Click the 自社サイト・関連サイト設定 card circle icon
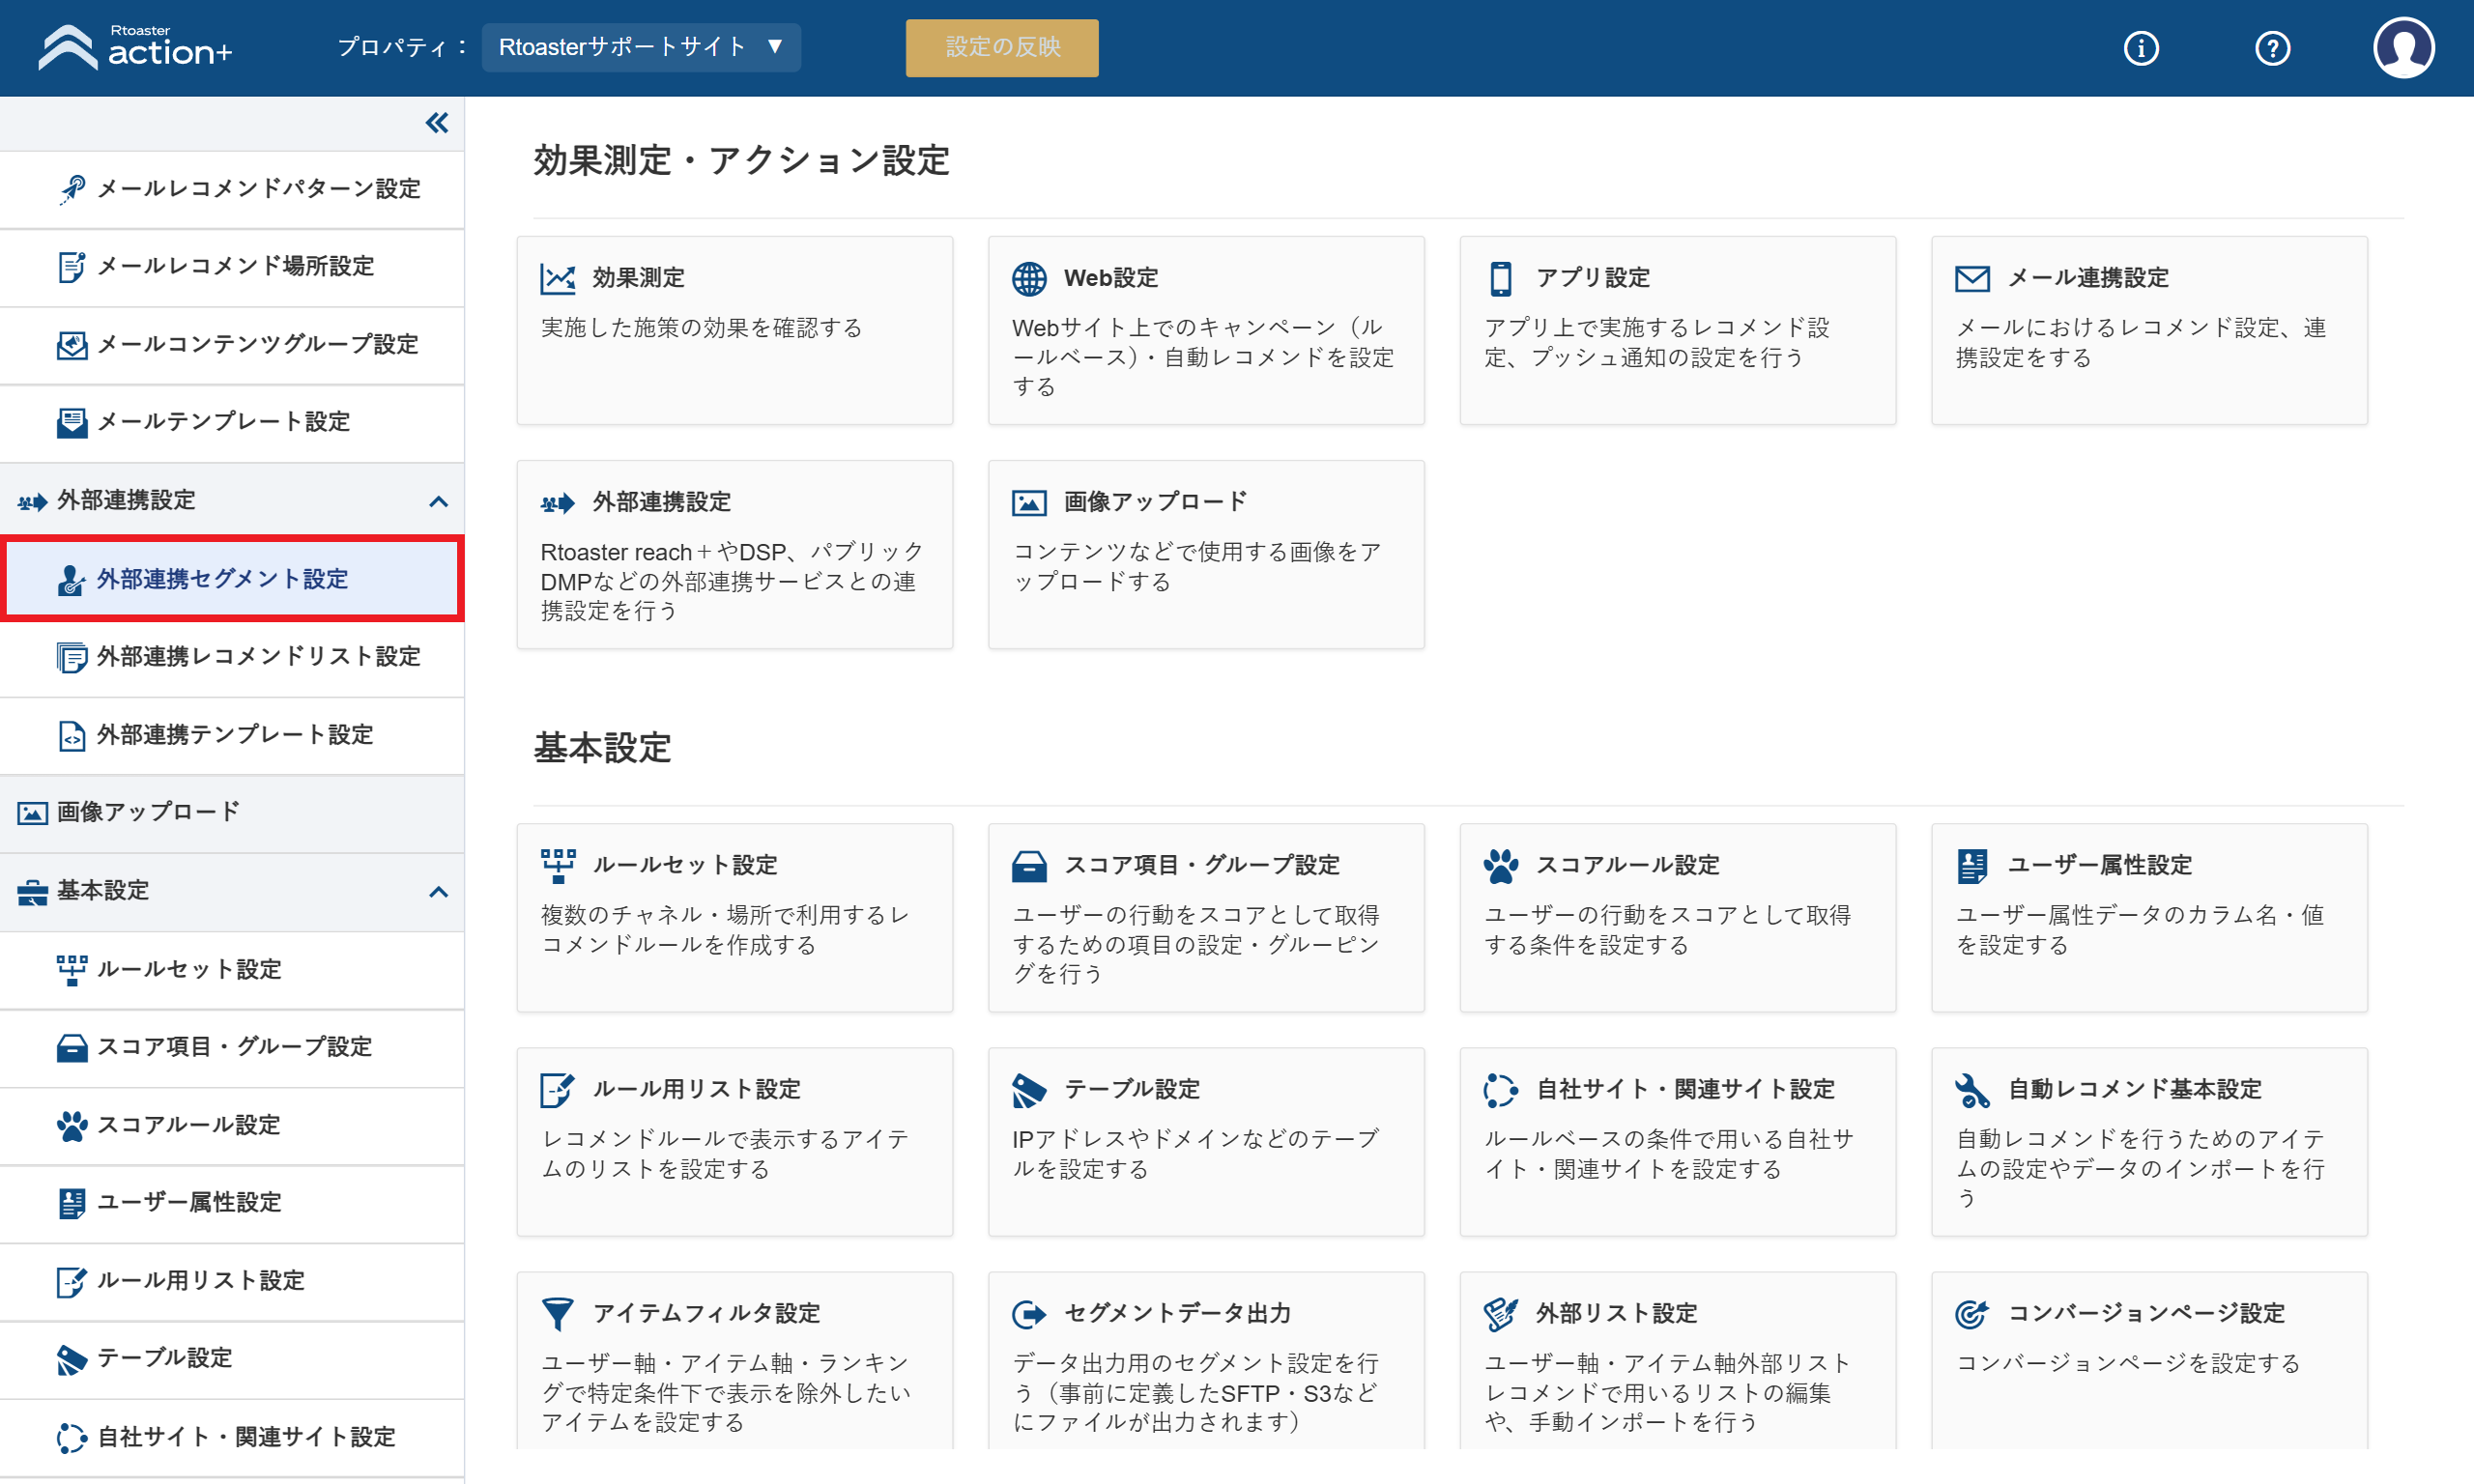Screen dimensions: 2474x1484 (x=1501, y=1090)
